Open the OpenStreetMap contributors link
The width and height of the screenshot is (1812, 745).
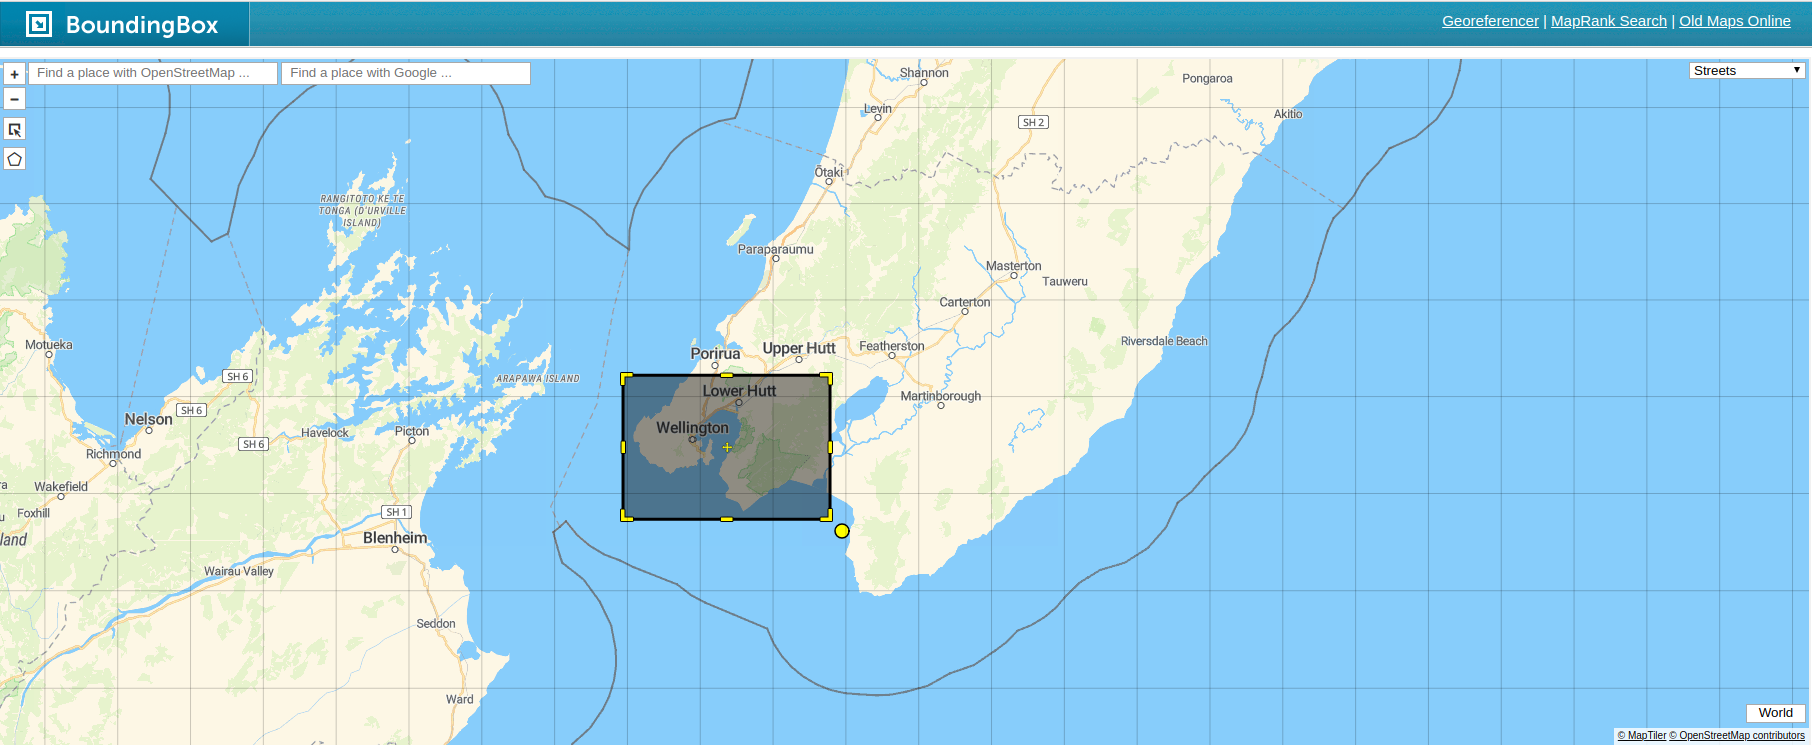tap(1737, 736)
